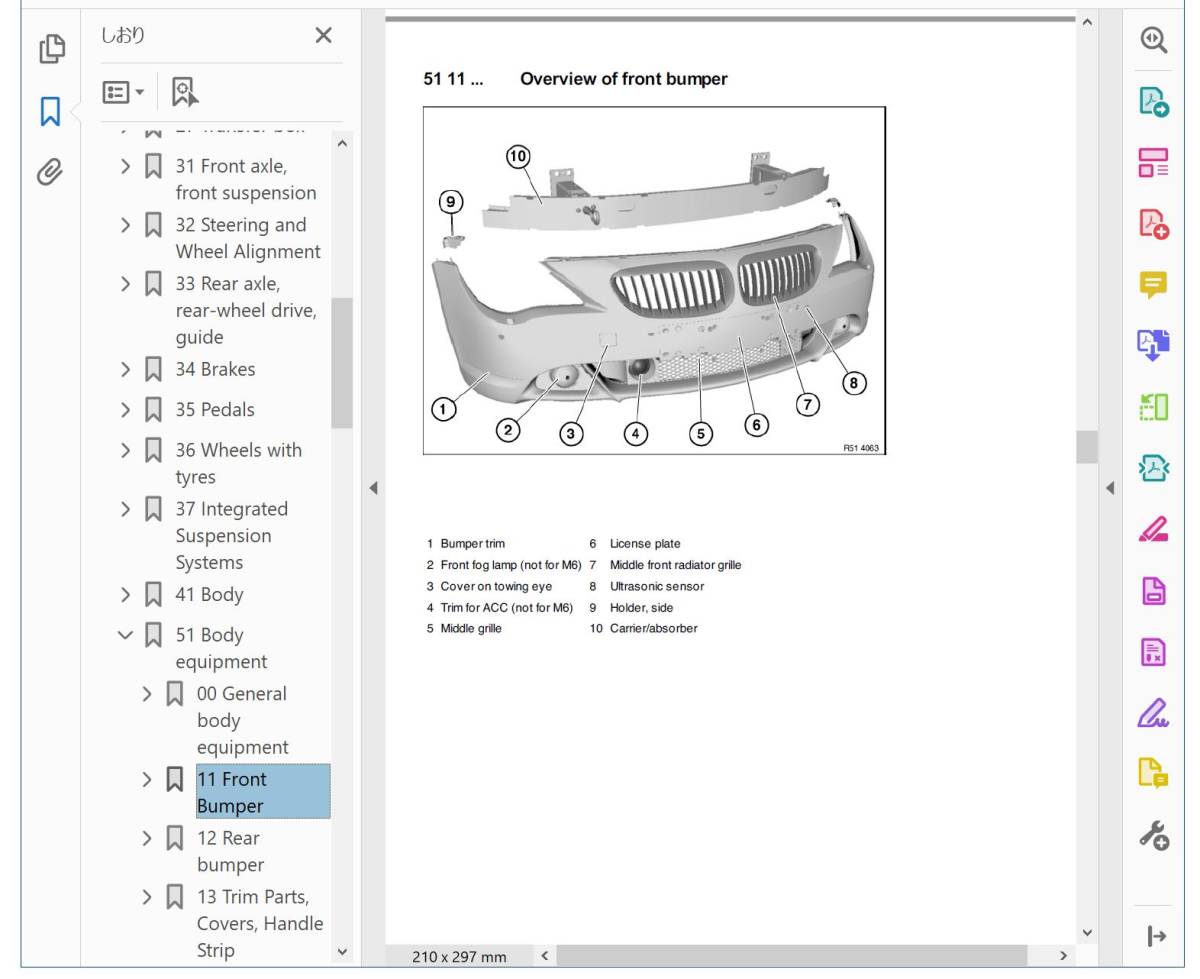Select the bookmarks panel icon in left rail
This screenshot has width=1200, height=979.
[52, 111]
